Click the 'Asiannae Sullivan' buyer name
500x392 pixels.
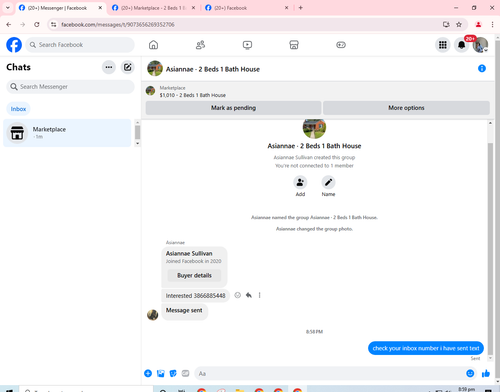[189, 253]
